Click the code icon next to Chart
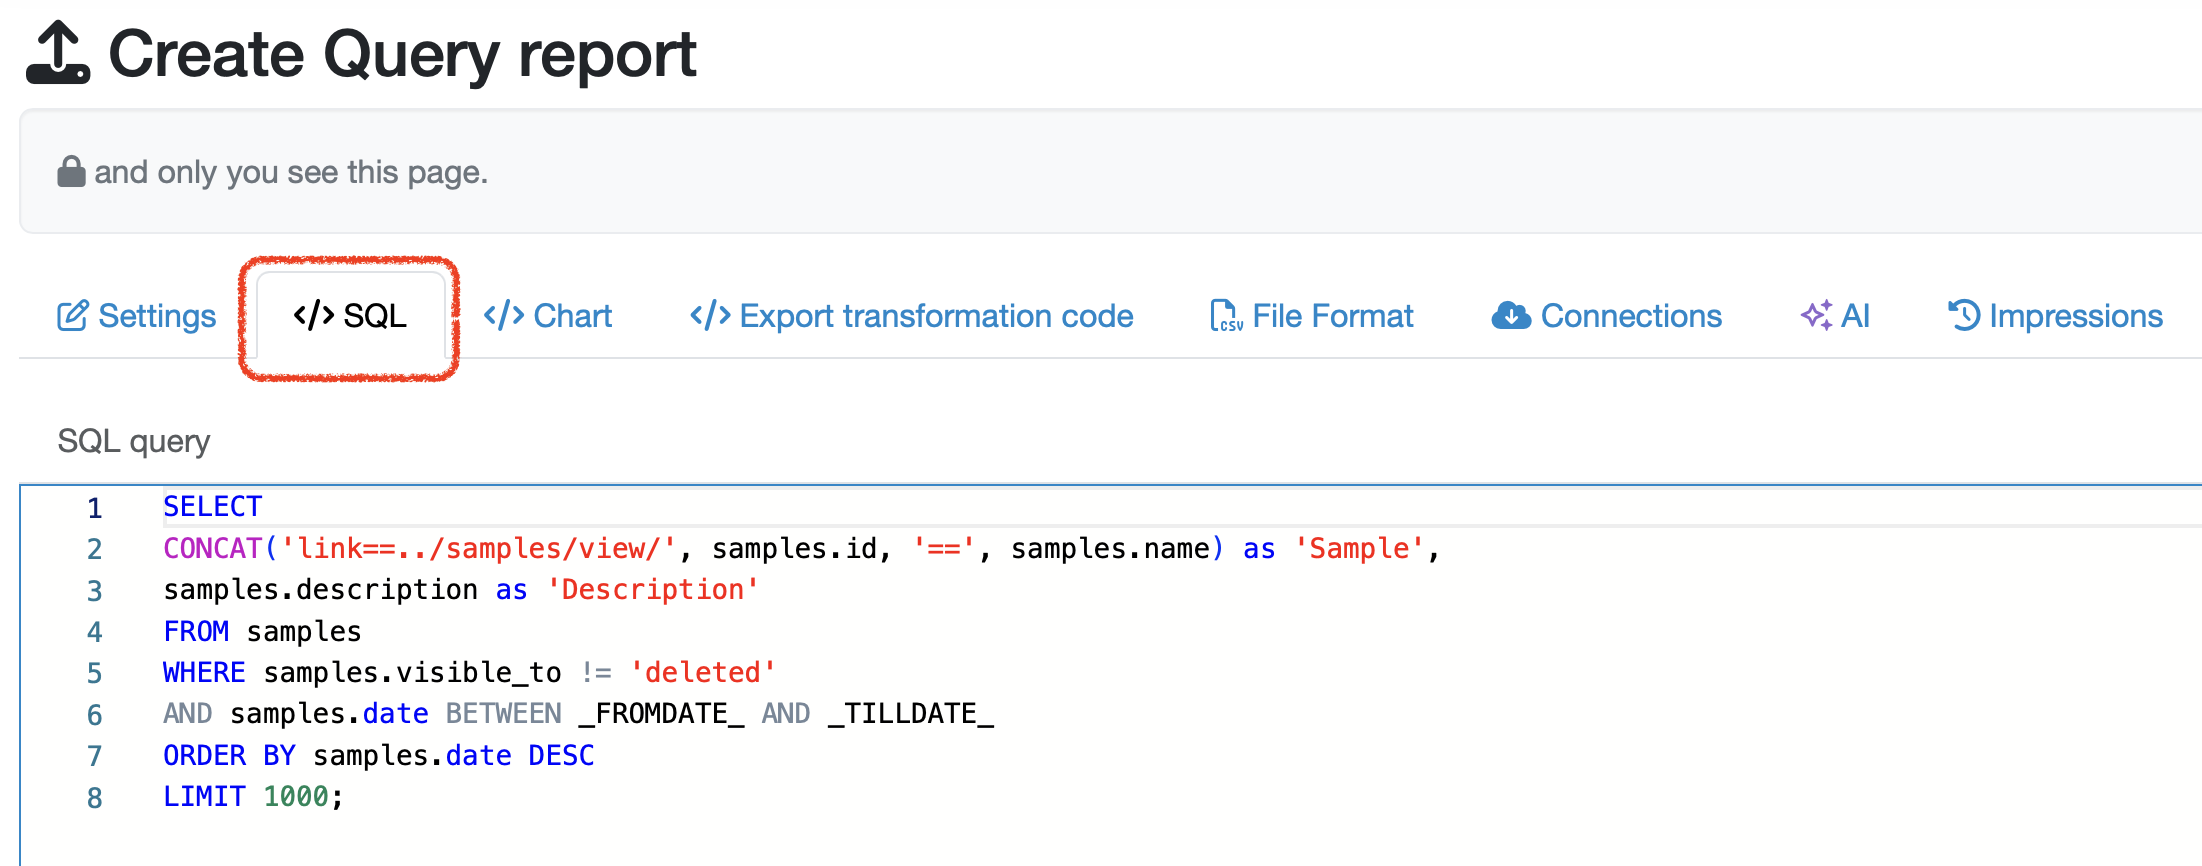Viewport: 2202px width, 866px height. tap(503, 316)
